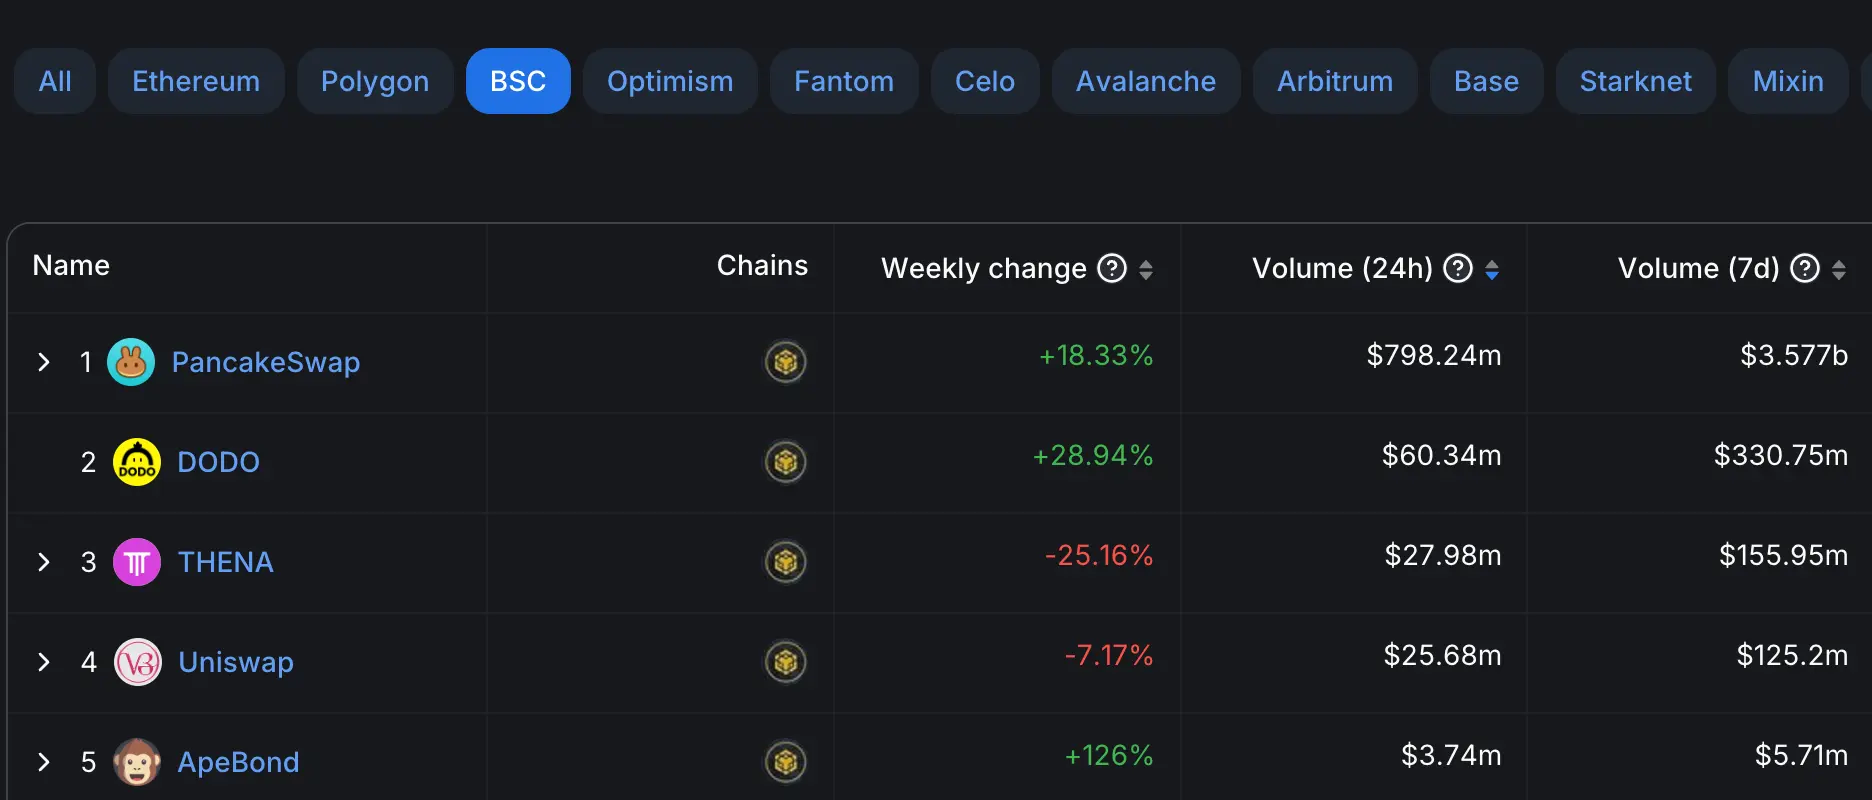The width and height of the screenshot is (1872, 800).
Task: Expand the THENA row chevron
Action: click(43, 562)
